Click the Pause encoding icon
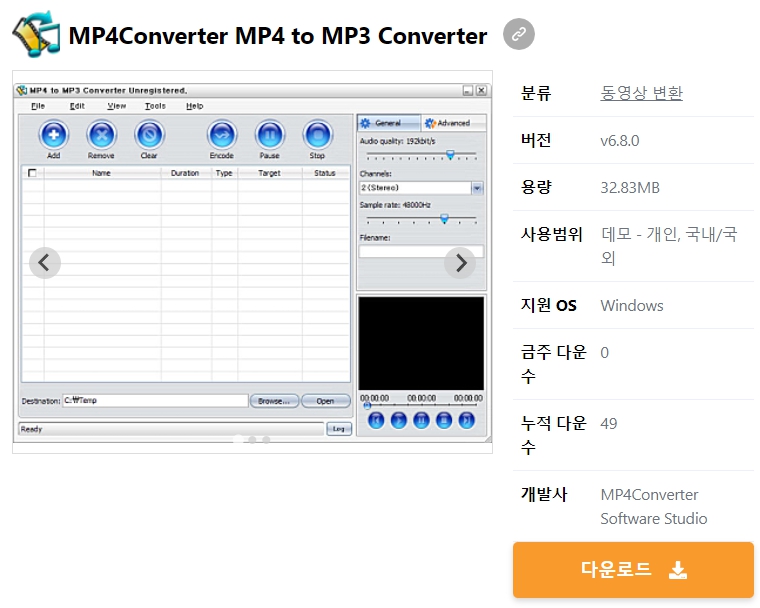This screenshot has width=760, height=608. coord(269,134)
